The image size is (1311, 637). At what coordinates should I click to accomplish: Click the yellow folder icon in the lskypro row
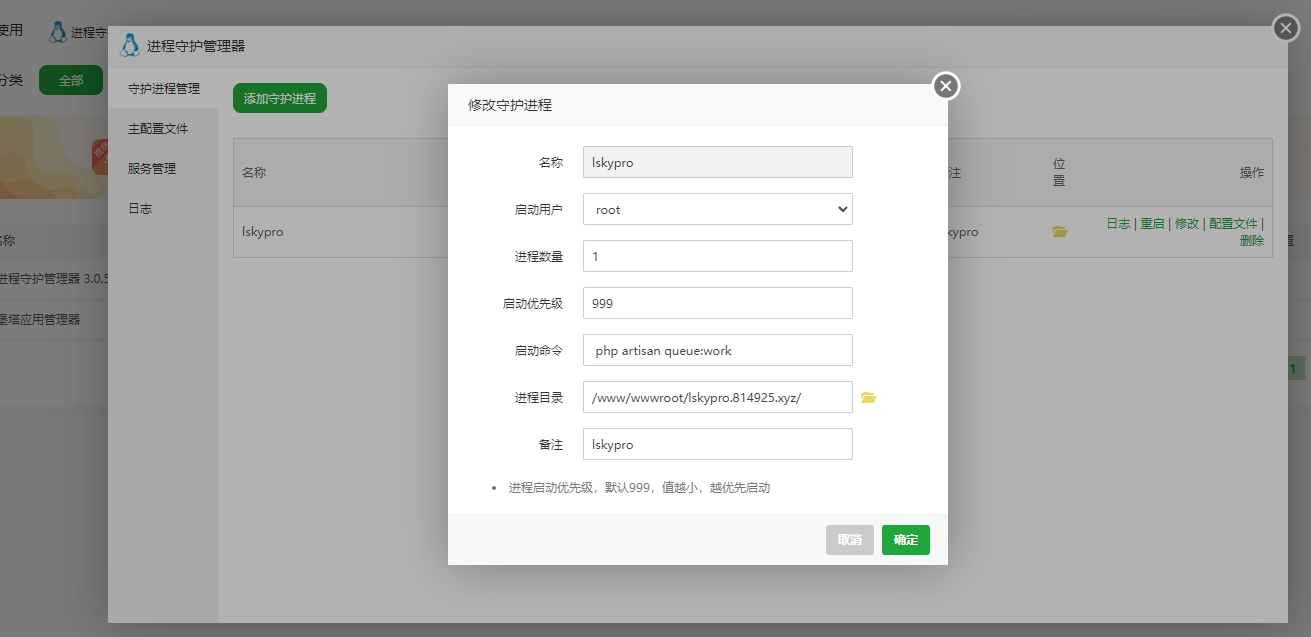[1060, 231]
